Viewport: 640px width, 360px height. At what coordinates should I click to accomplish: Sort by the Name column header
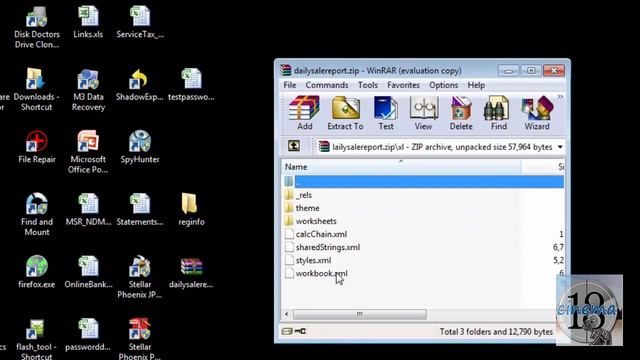pos(401,167)
